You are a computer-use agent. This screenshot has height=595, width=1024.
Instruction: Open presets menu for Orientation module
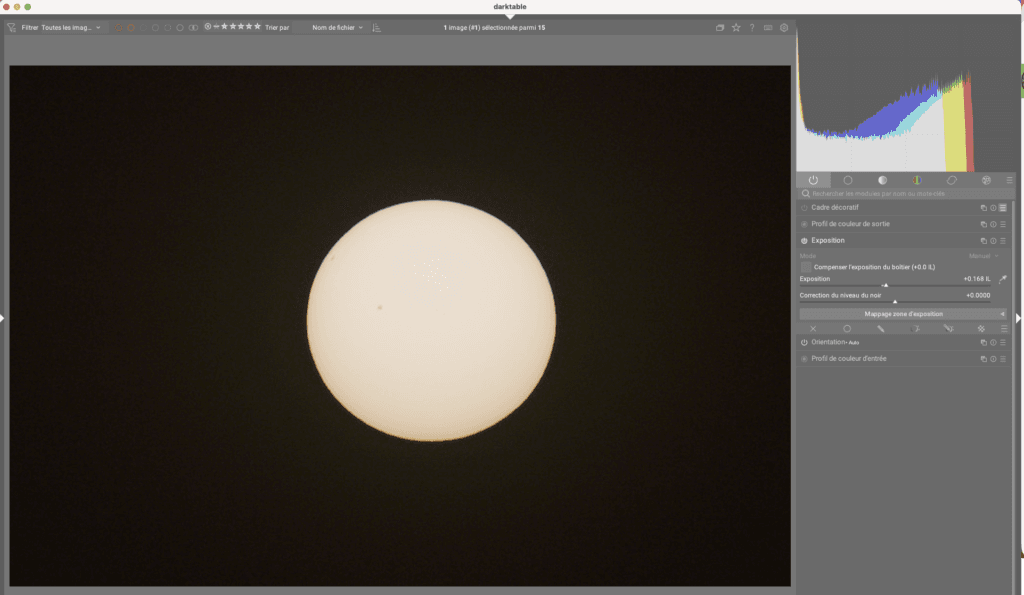click(x=1002, y=342)
